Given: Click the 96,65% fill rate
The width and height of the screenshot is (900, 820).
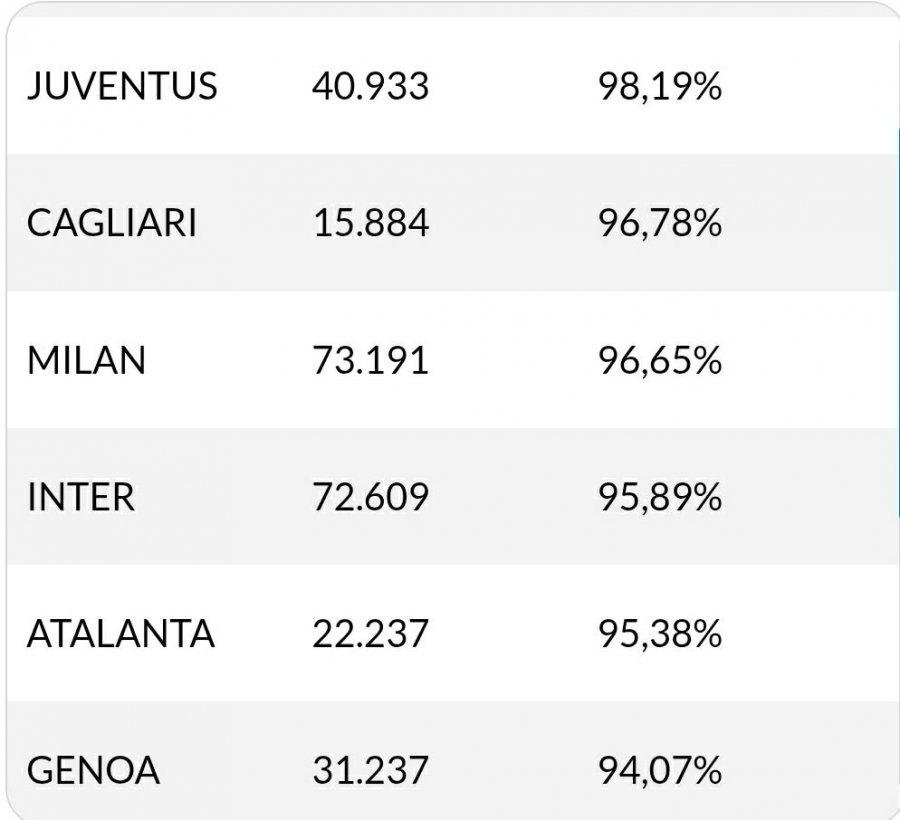Looking at the screenshot, I should coord(659,360).
